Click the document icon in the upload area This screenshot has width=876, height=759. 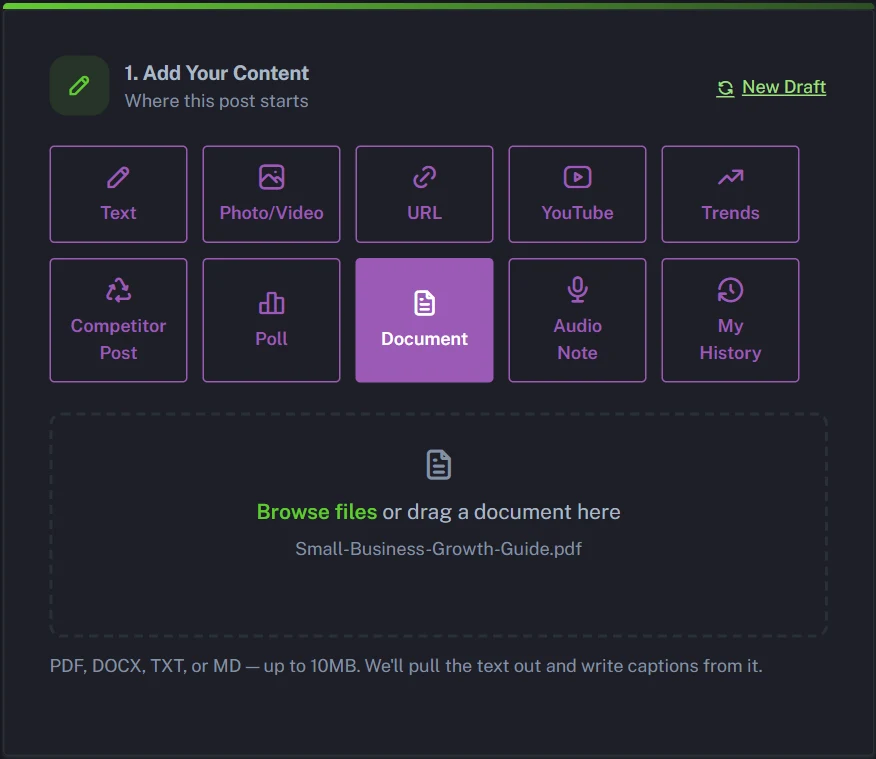click(x=439, y=465)
